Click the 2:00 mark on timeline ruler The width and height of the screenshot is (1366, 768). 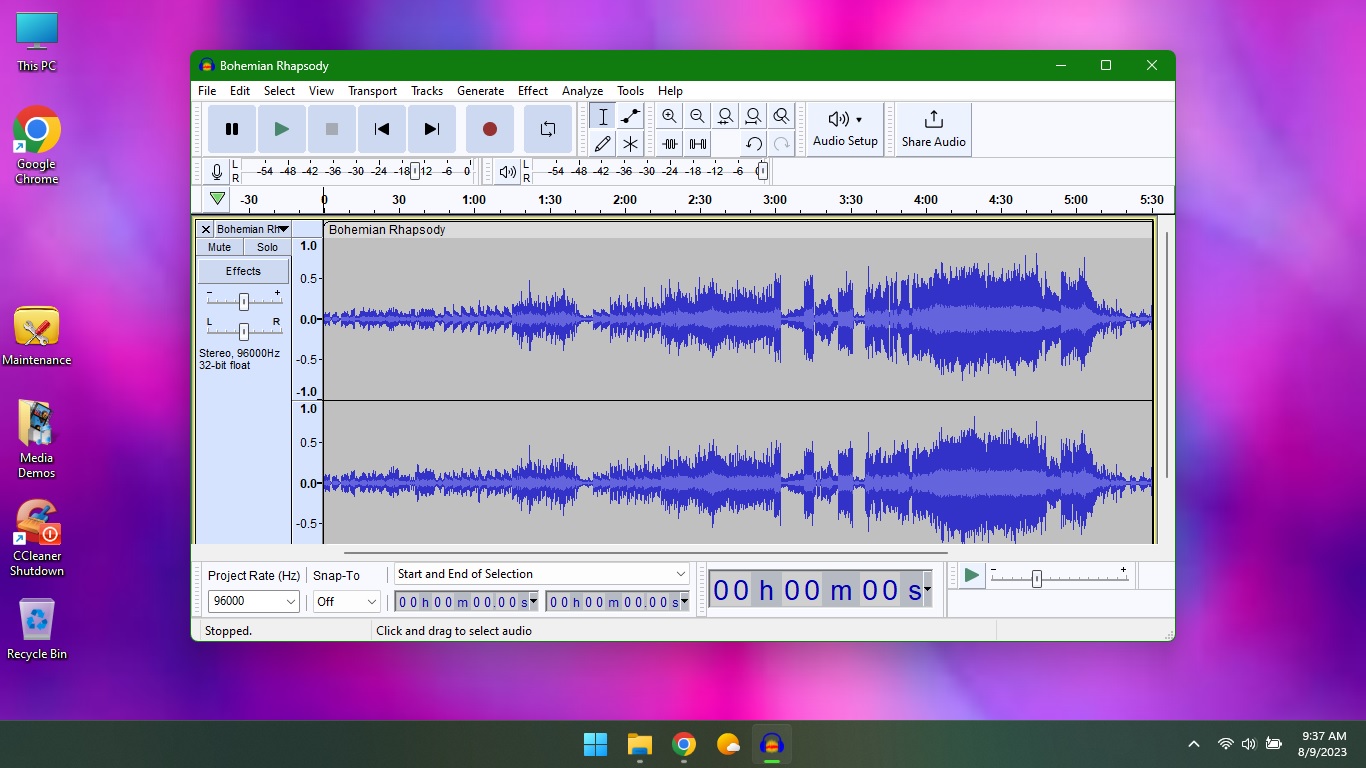[625, 200]
